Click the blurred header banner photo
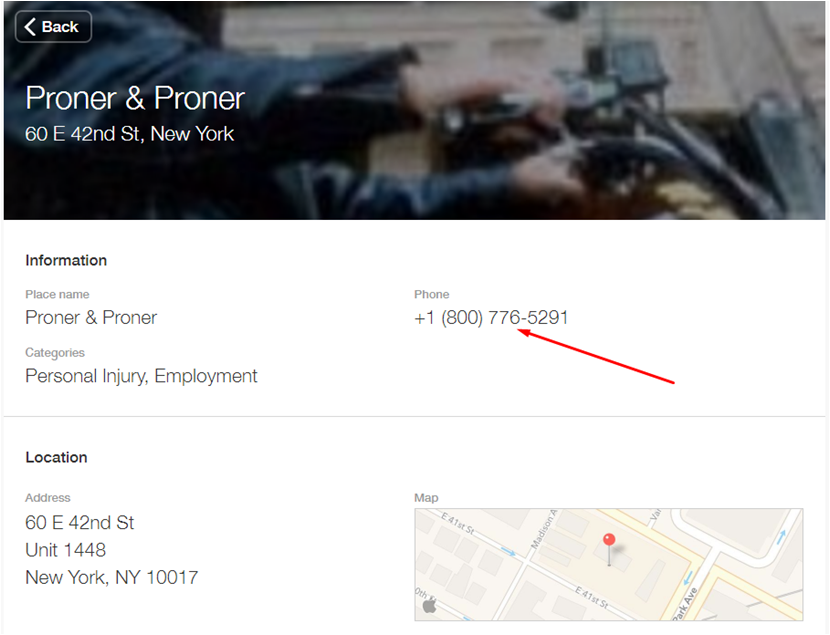 click(x=414, y=111)
